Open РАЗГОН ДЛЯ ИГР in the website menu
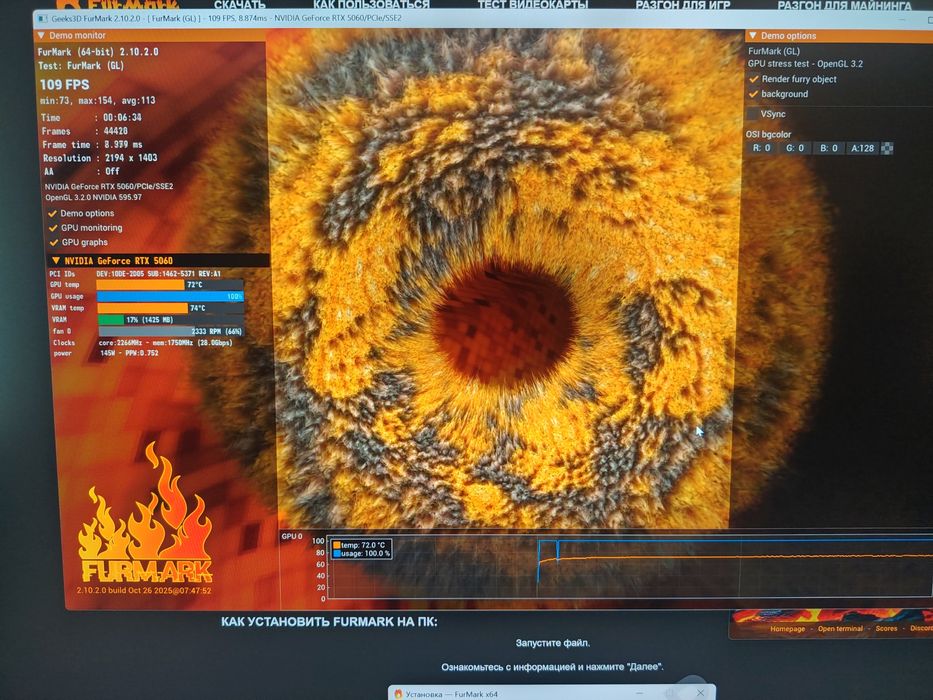Viewport: 933px width, 700px height. pyautogui.click(x=682, y=5)
